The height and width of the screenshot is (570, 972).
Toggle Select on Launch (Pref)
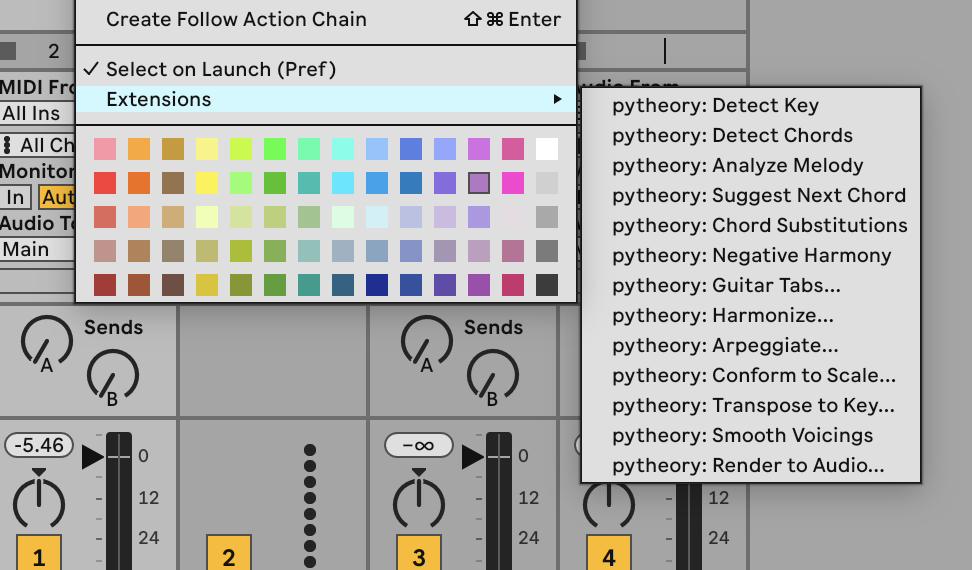pyautogui.click(x=326, y=69)
